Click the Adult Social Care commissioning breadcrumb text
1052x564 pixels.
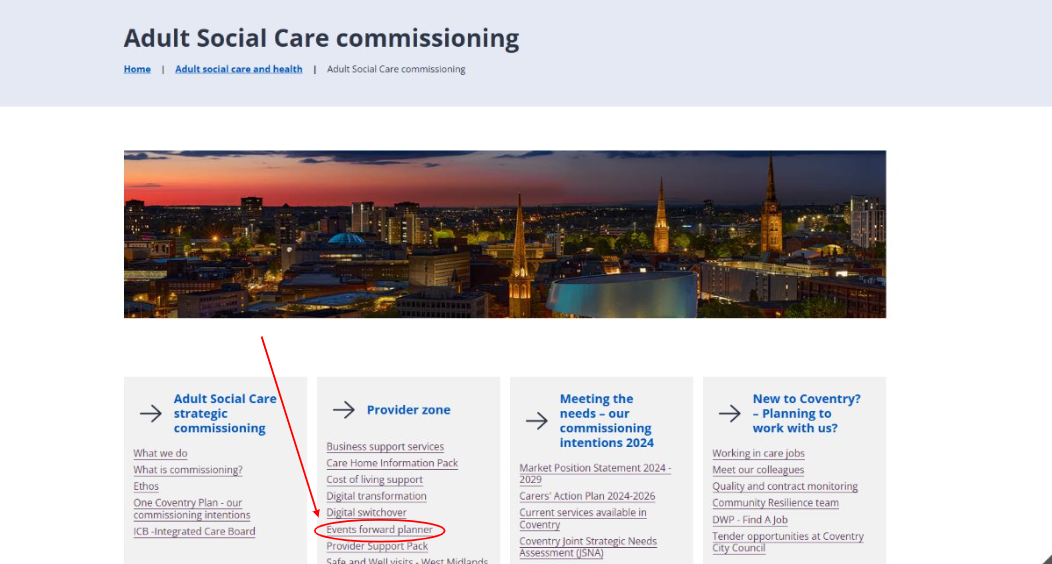pyautogui.click(x=396, y=69)
